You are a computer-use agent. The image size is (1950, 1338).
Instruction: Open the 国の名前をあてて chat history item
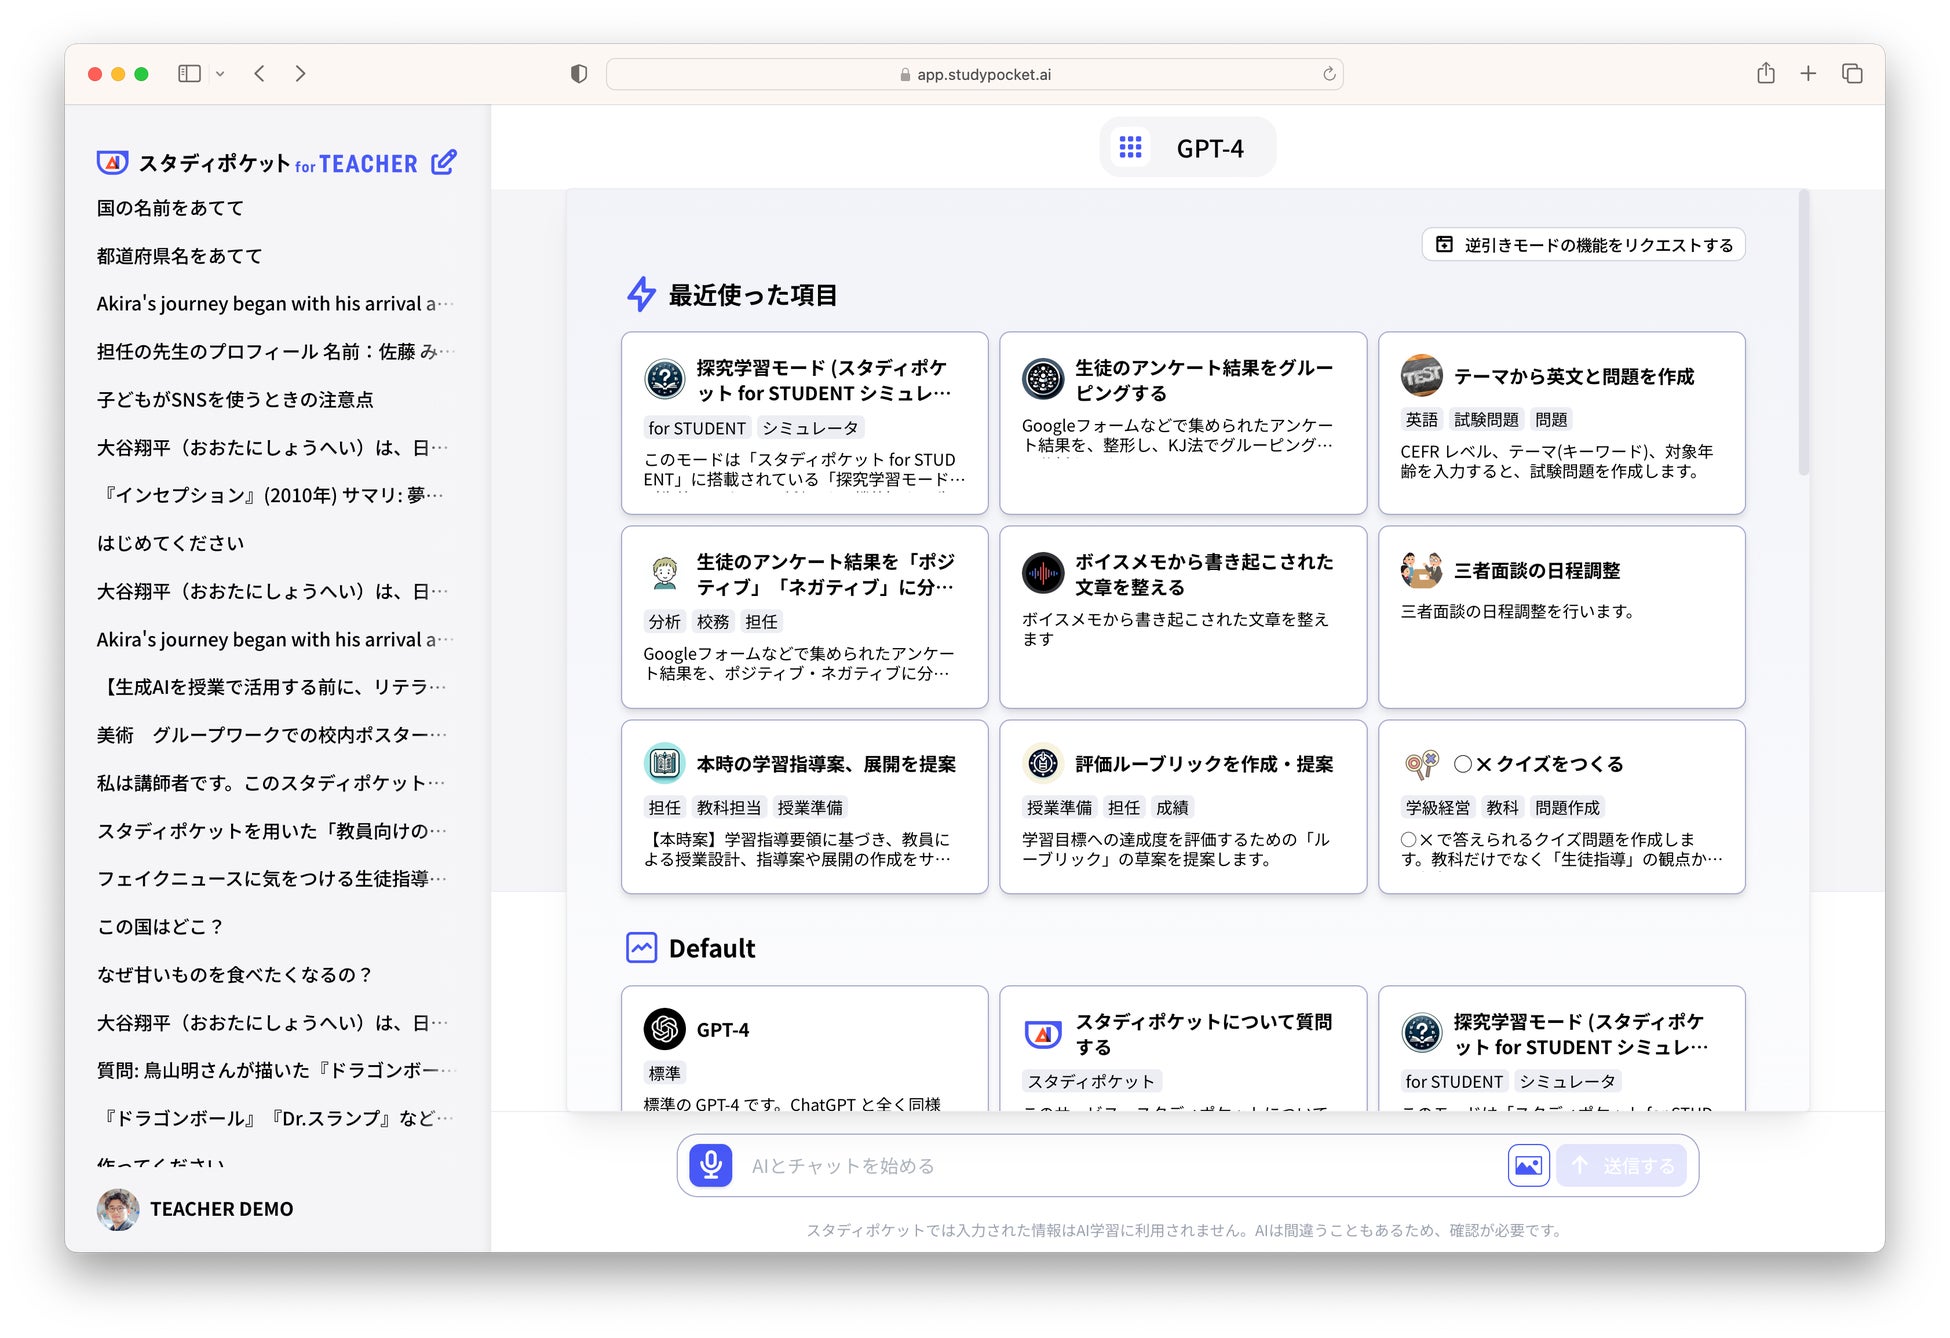pyautogui.click(x=170, y=208)
